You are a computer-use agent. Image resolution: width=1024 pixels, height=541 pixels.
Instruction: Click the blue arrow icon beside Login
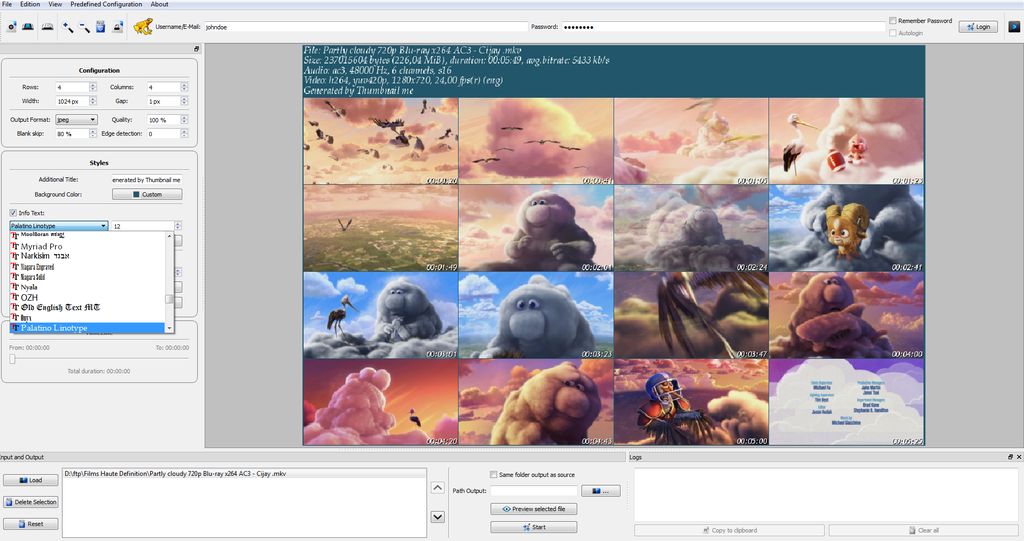pos(1014,27)
